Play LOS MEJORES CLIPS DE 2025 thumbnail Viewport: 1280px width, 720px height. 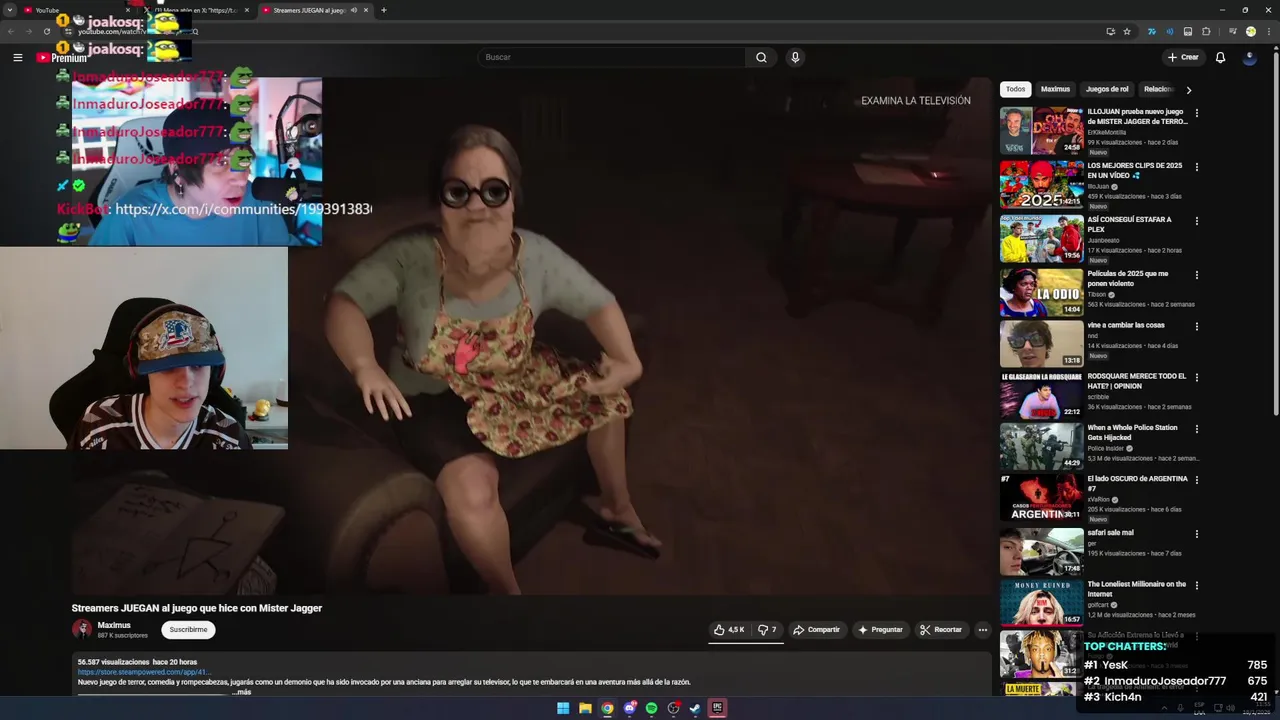[x=1041, y=184]
